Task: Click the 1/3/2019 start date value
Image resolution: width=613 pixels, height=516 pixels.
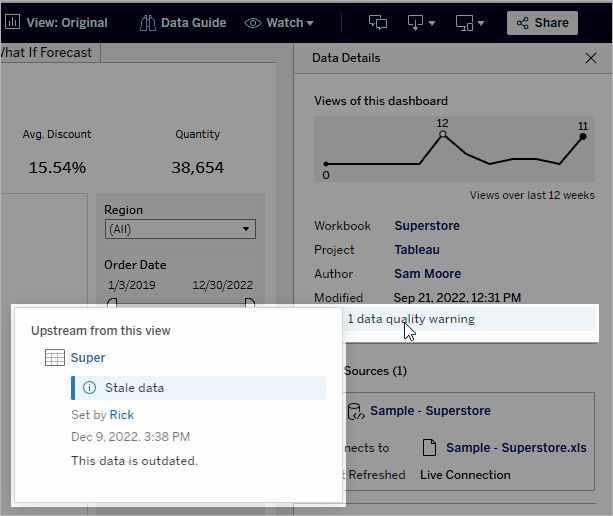Action: [x=132, y=285]
